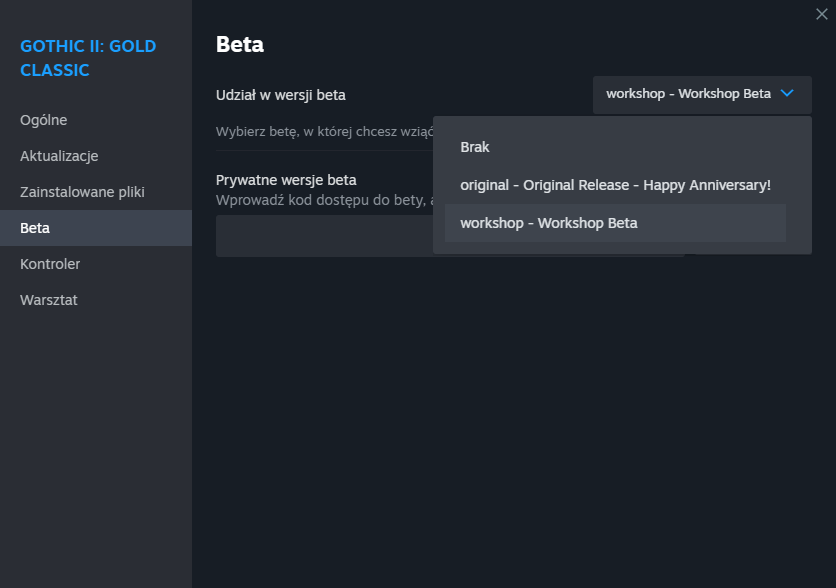Select original - Original Release beta option
836x588 pixels.
click(x=615, y=185)
